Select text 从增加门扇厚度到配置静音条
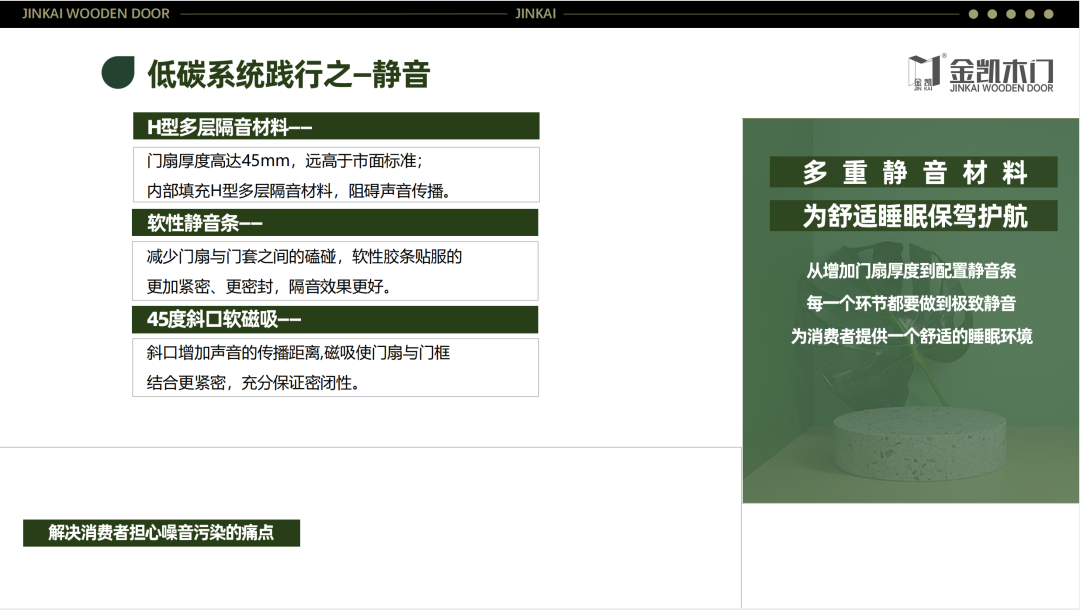The width and height of the screenshot is (1080, 610). pyautogui.click(x=911, y=271)
